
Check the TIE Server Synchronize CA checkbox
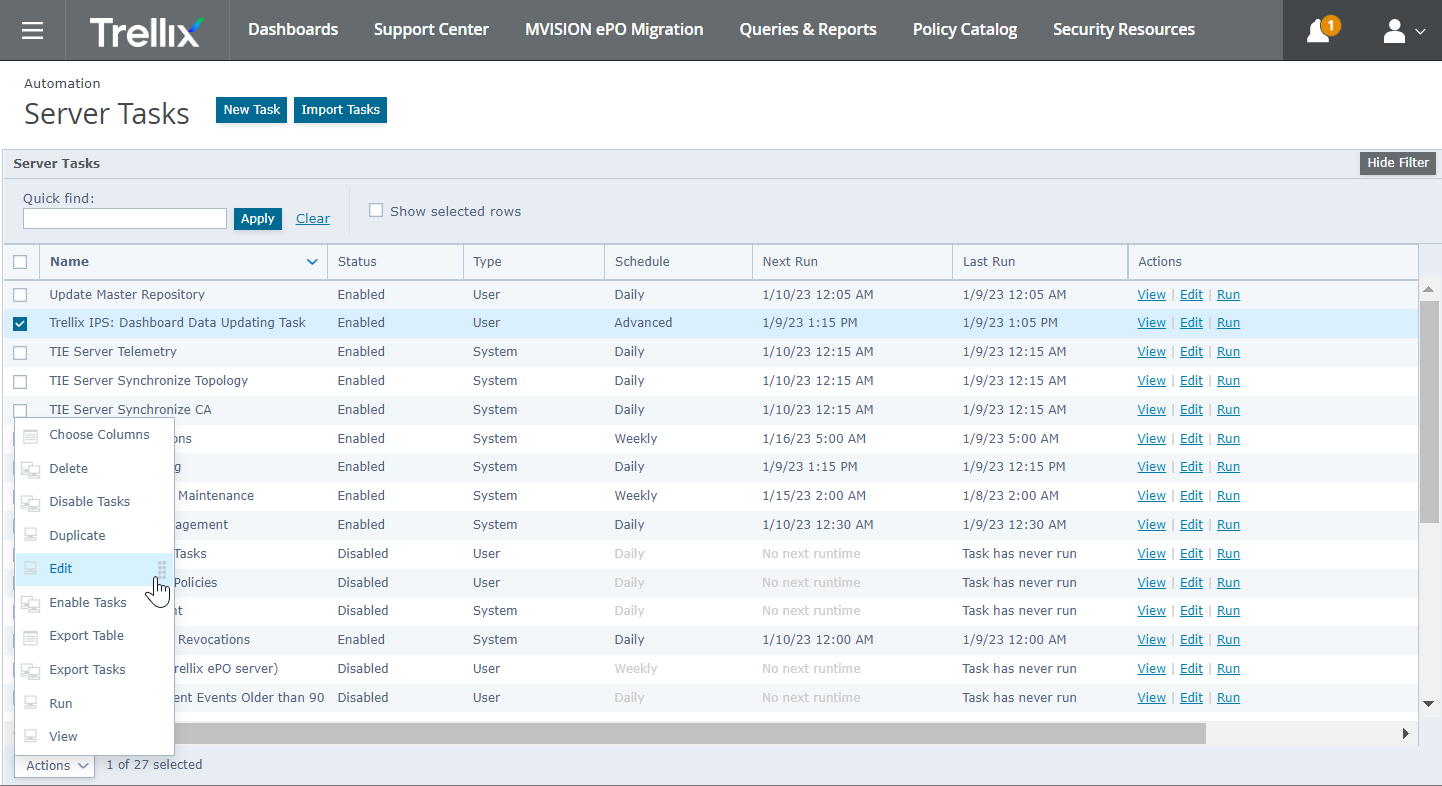[x=20, y=410]
